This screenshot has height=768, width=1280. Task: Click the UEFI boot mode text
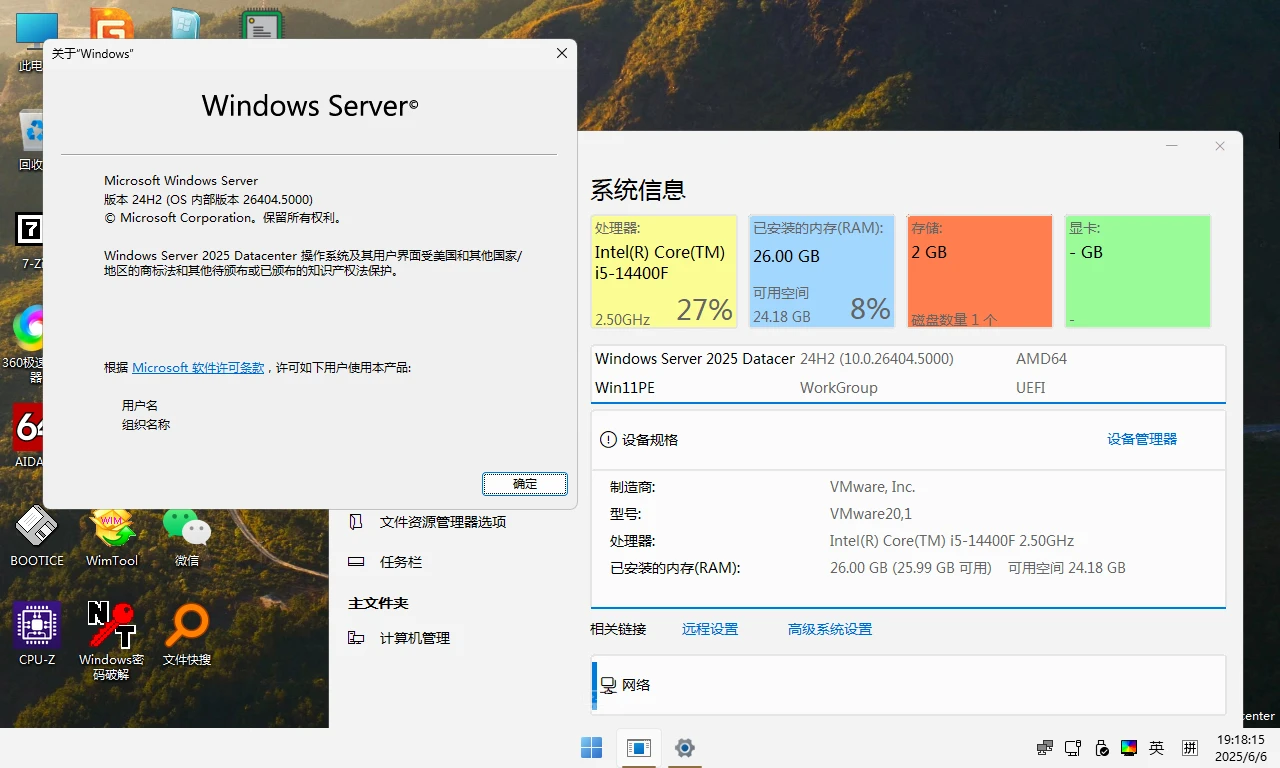1031,387
